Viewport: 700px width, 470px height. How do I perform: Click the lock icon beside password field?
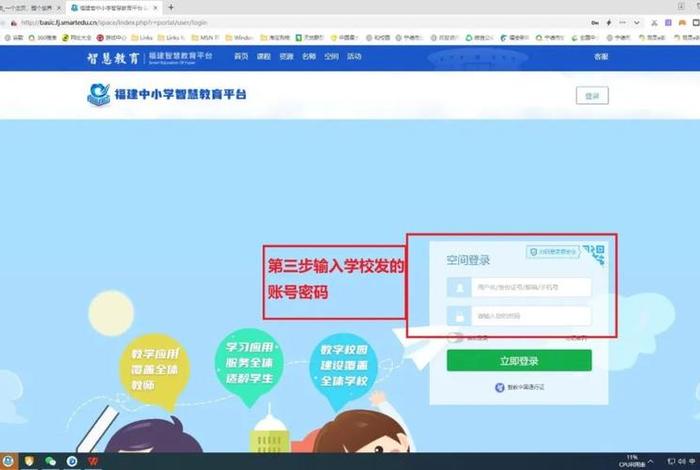coord(459,316)
